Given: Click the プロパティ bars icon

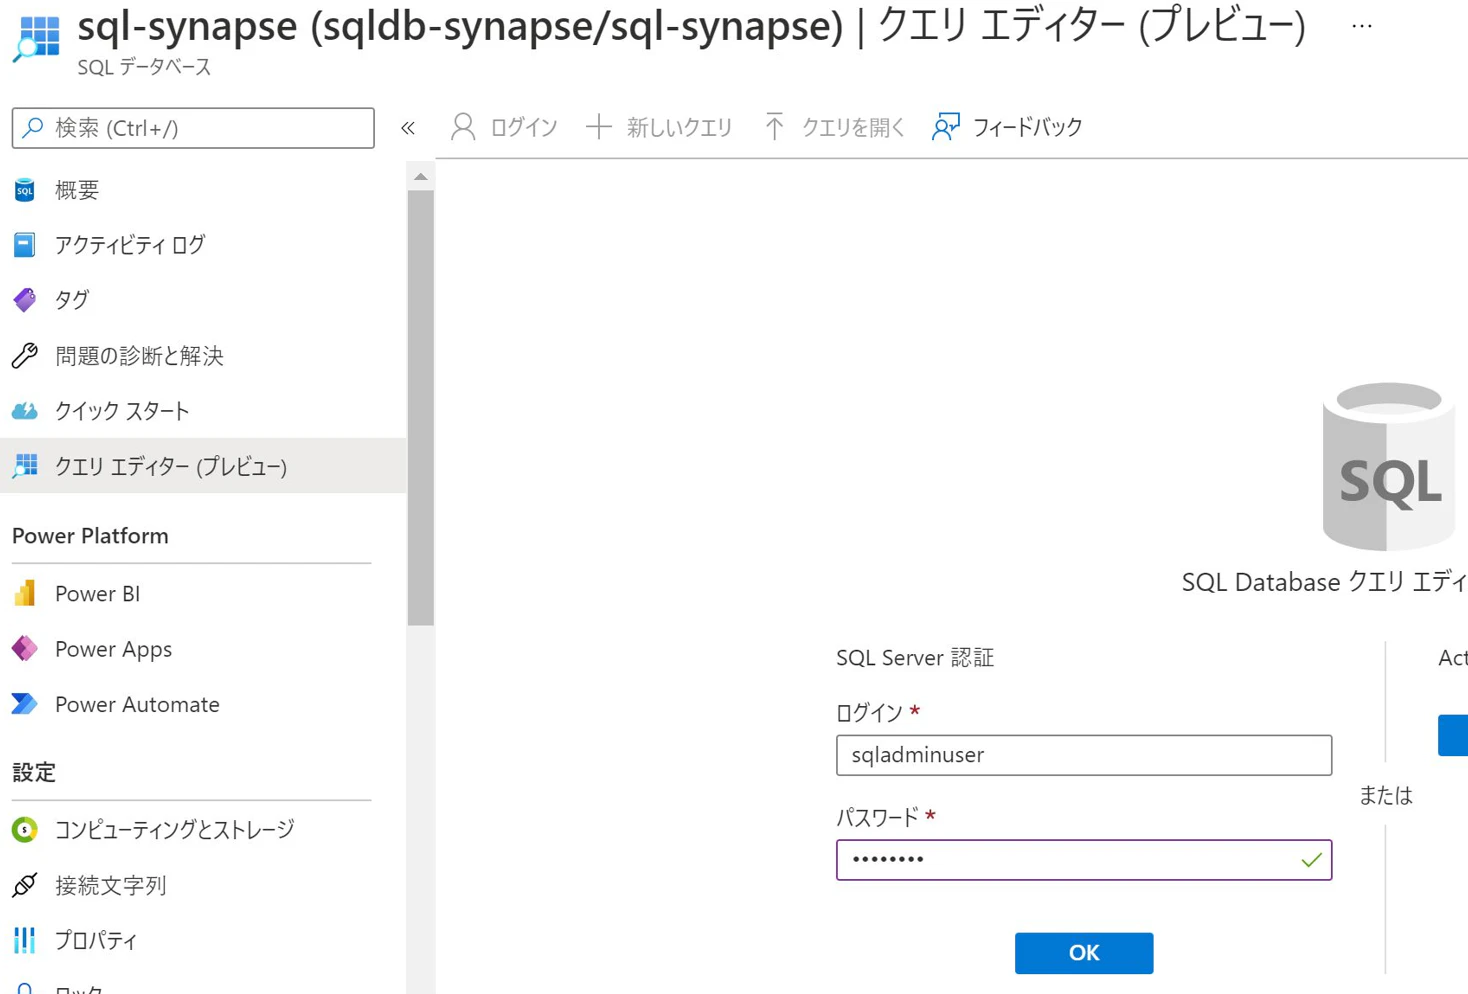Looking at the screenshot, I should [x=25, y=940].
